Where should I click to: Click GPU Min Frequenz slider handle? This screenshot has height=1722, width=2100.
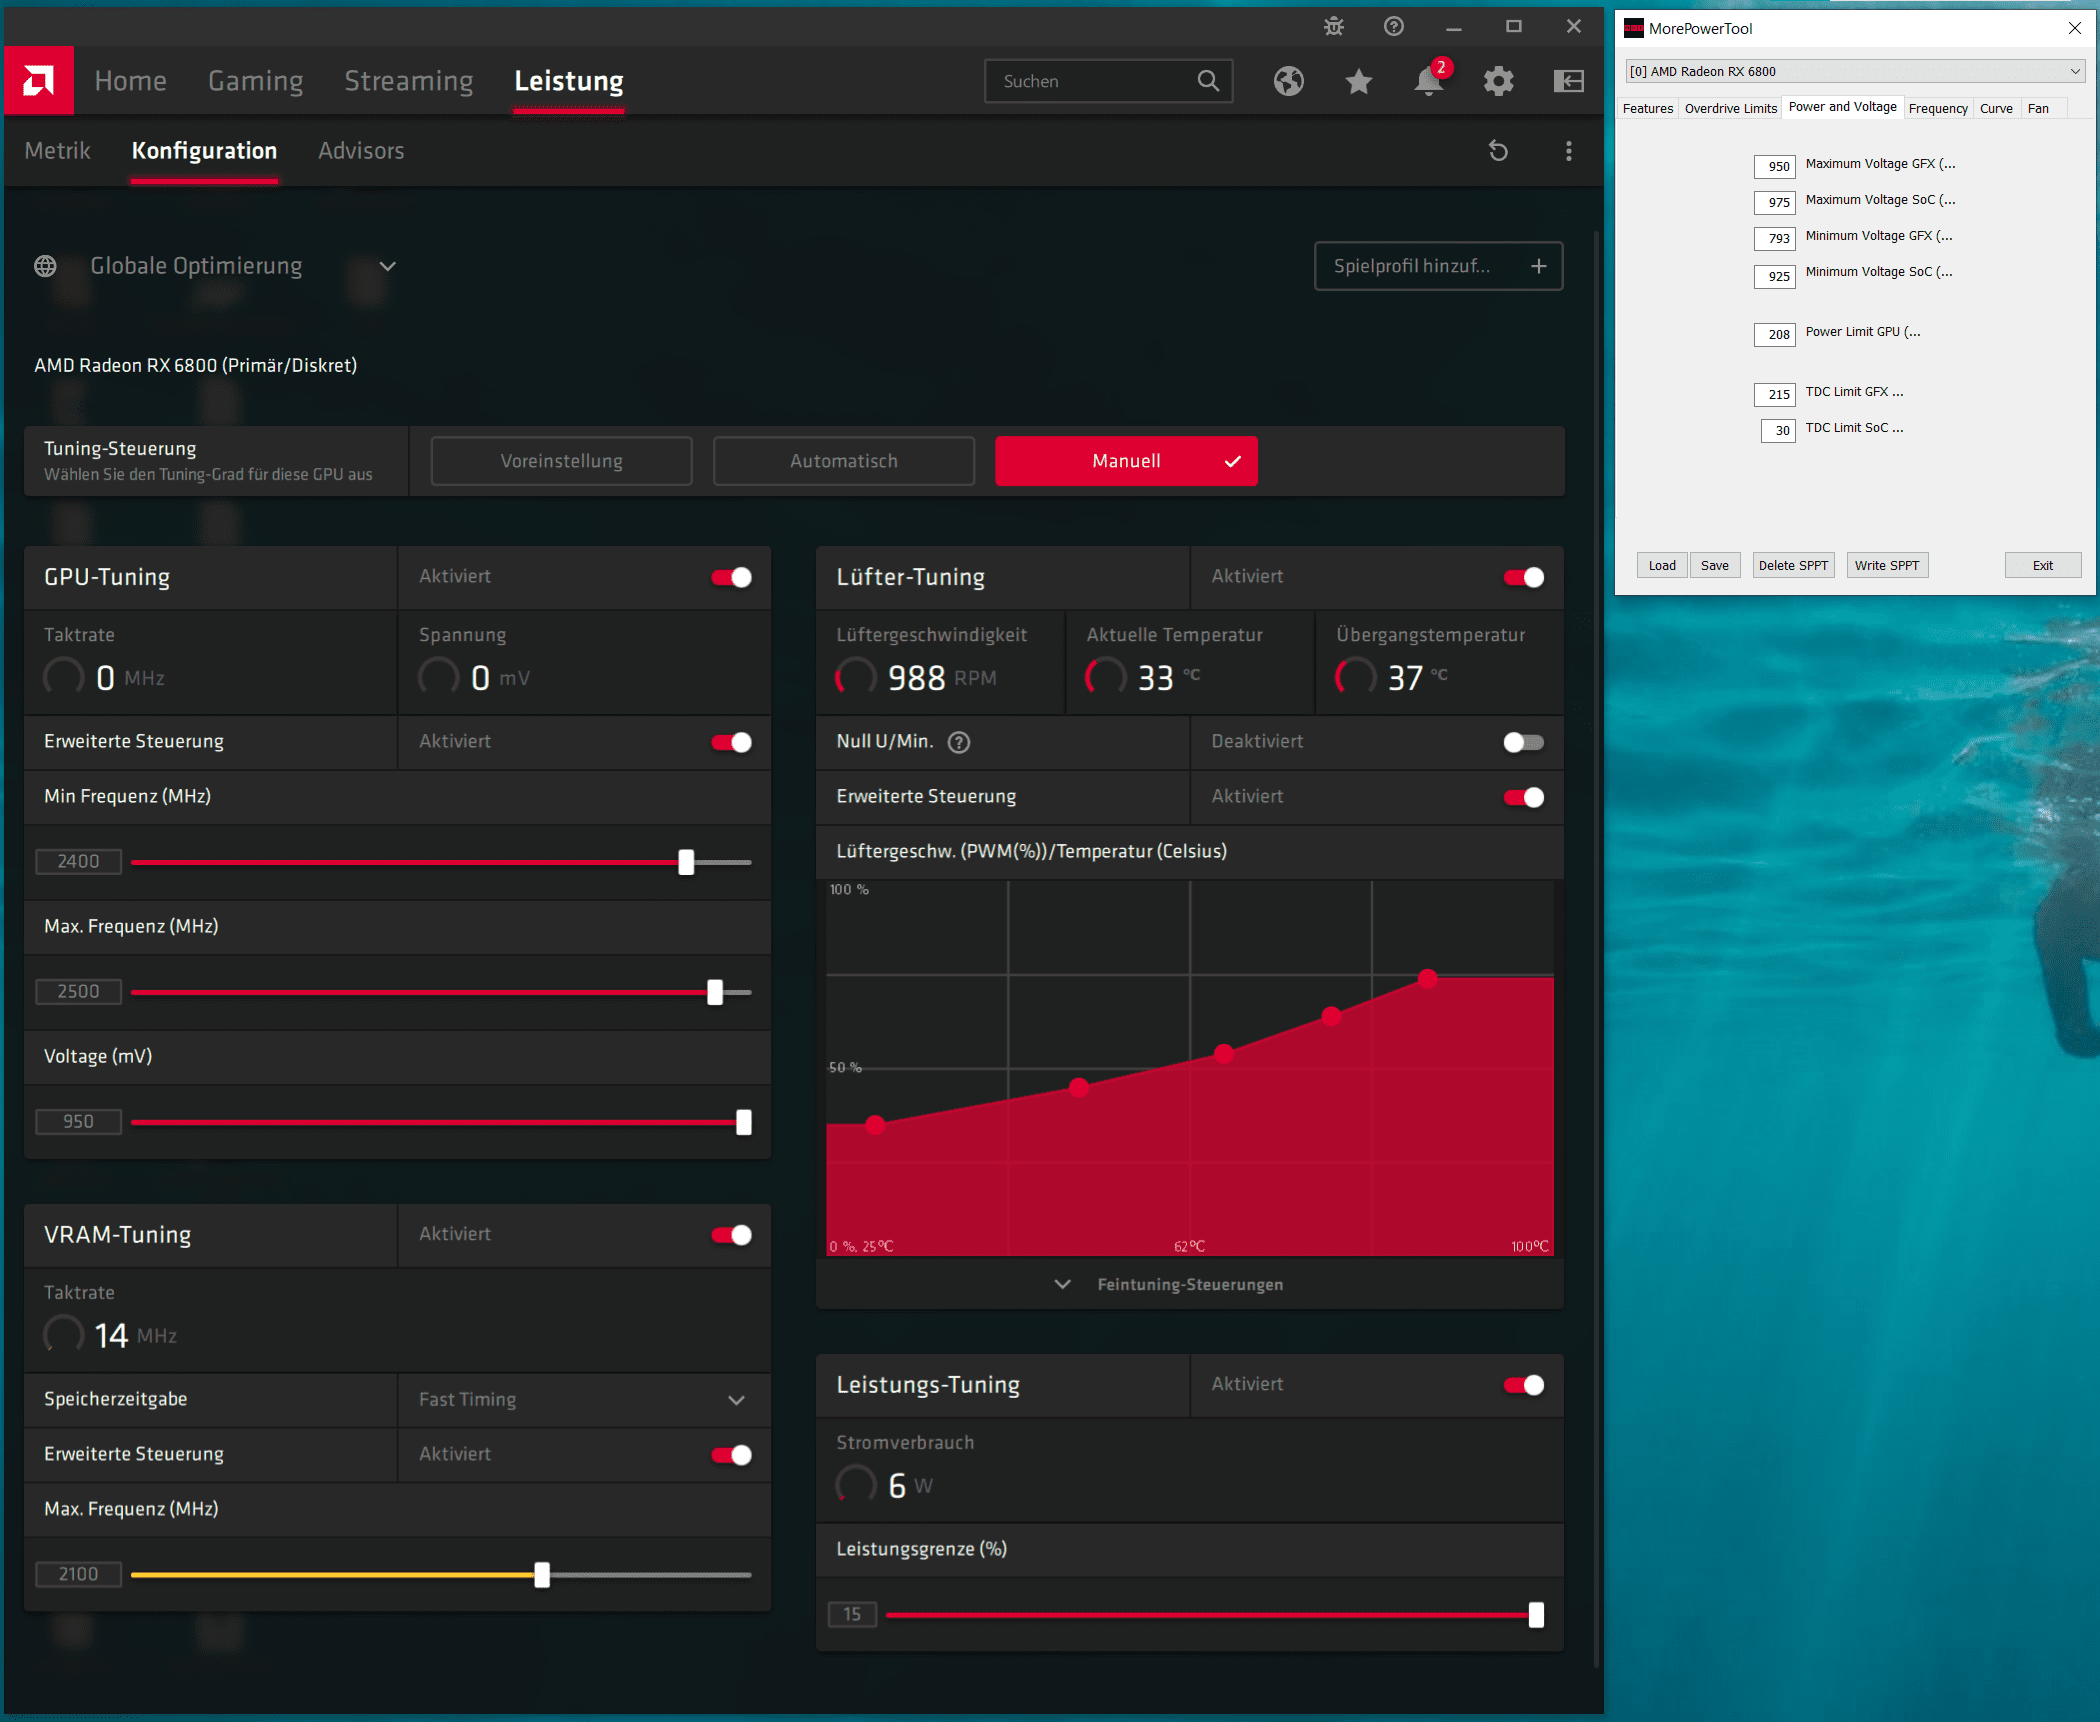click(686, 862)
